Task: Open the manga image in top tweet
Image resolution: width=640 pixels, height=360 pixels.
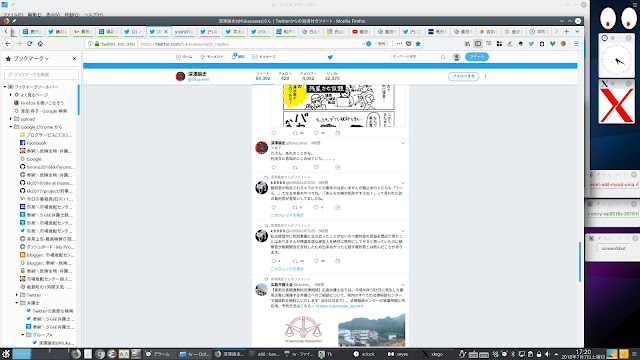Action: 339,105
